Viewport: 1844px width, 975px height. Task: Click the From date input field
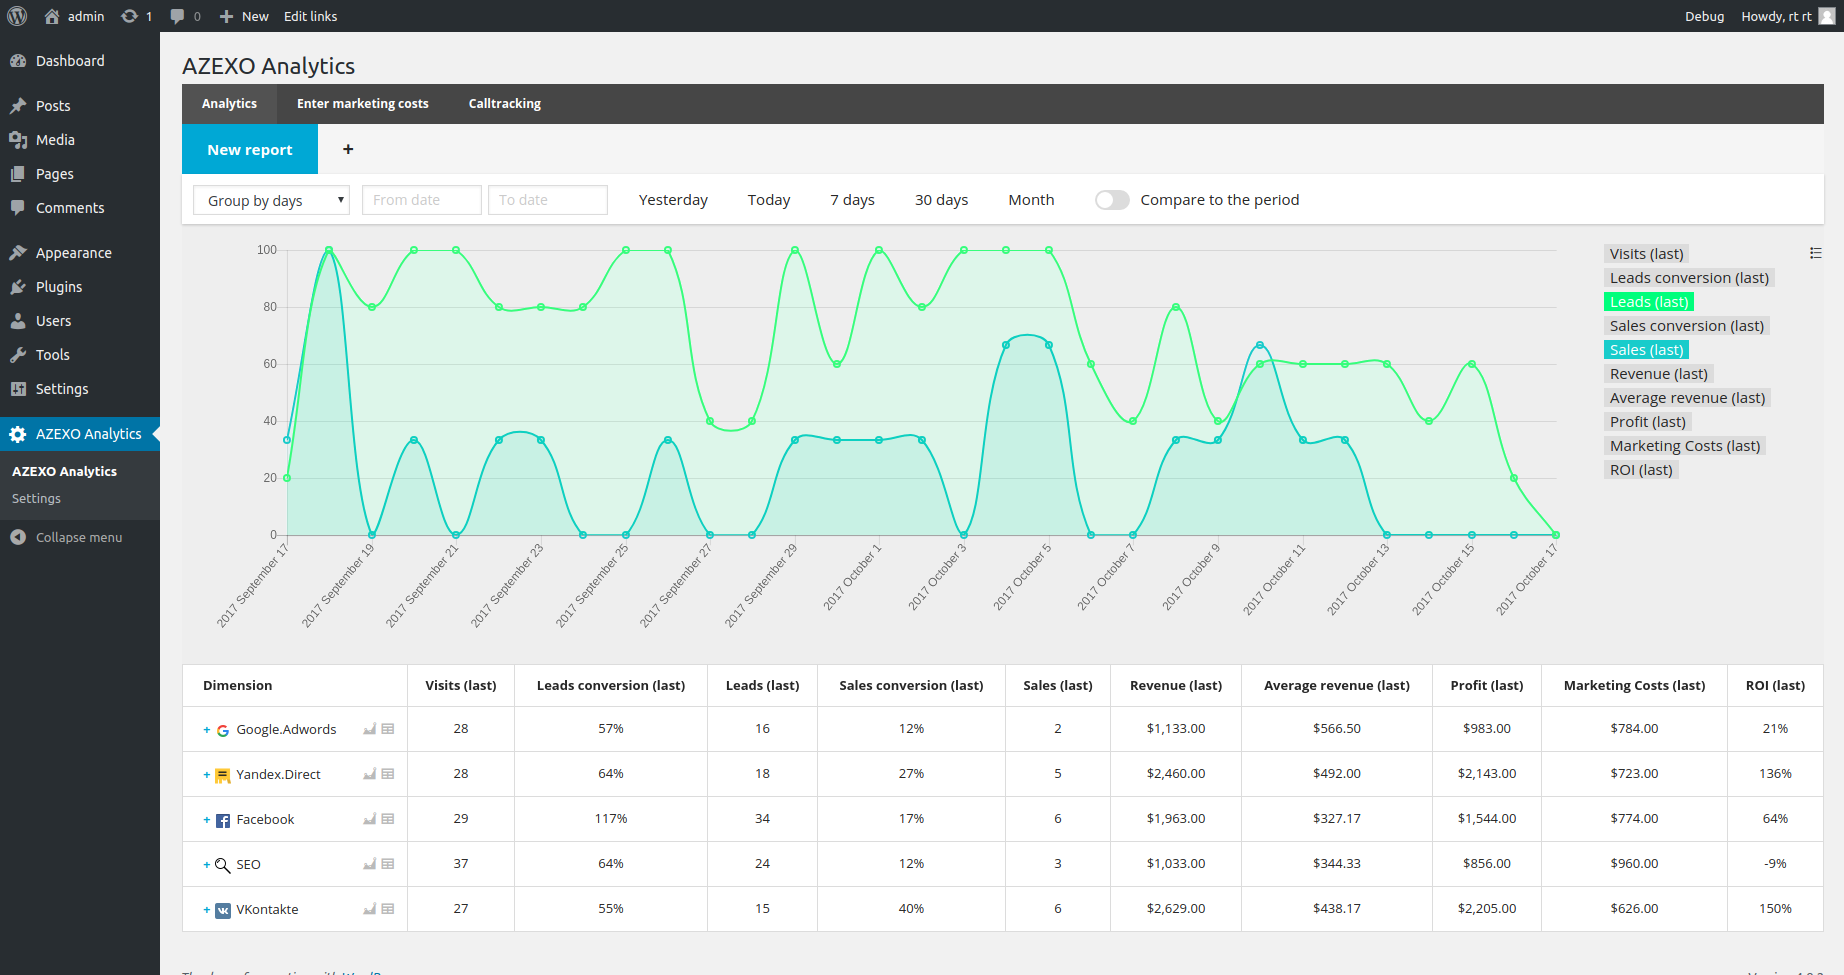pos(421,200)
